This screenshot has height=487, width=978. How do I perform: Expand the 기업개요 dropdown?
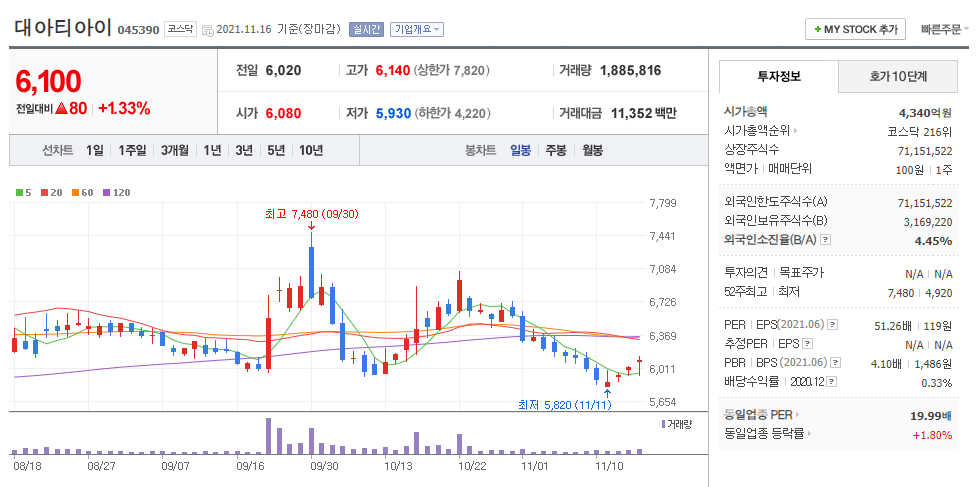click(417, 29)
